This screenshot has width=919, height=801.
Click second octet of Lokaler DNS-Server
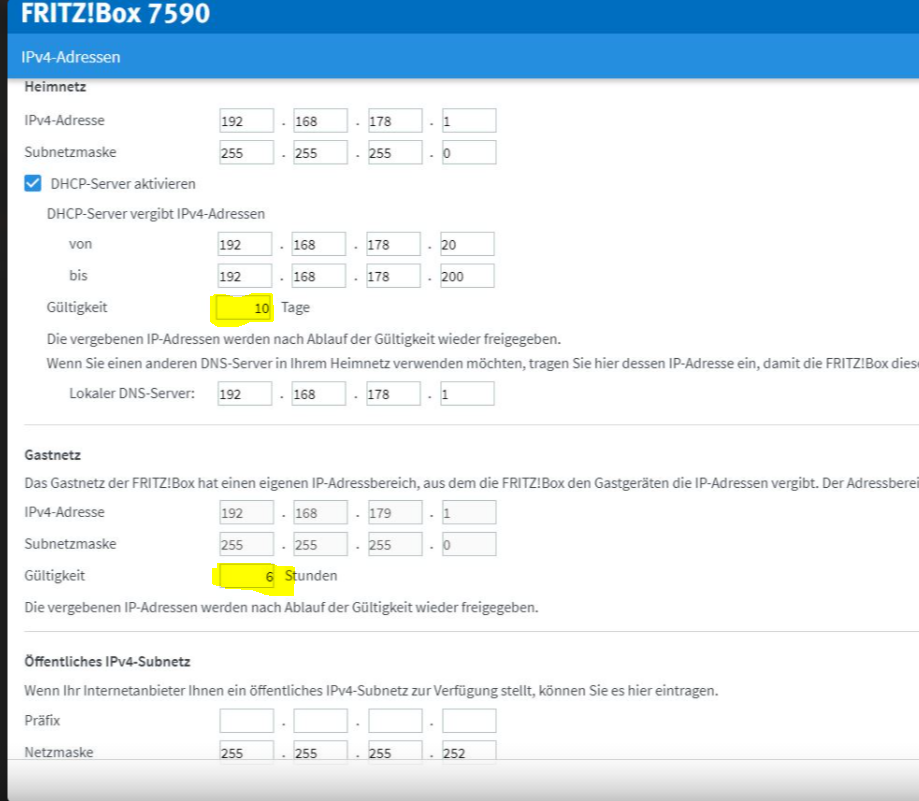click(319, 394)
